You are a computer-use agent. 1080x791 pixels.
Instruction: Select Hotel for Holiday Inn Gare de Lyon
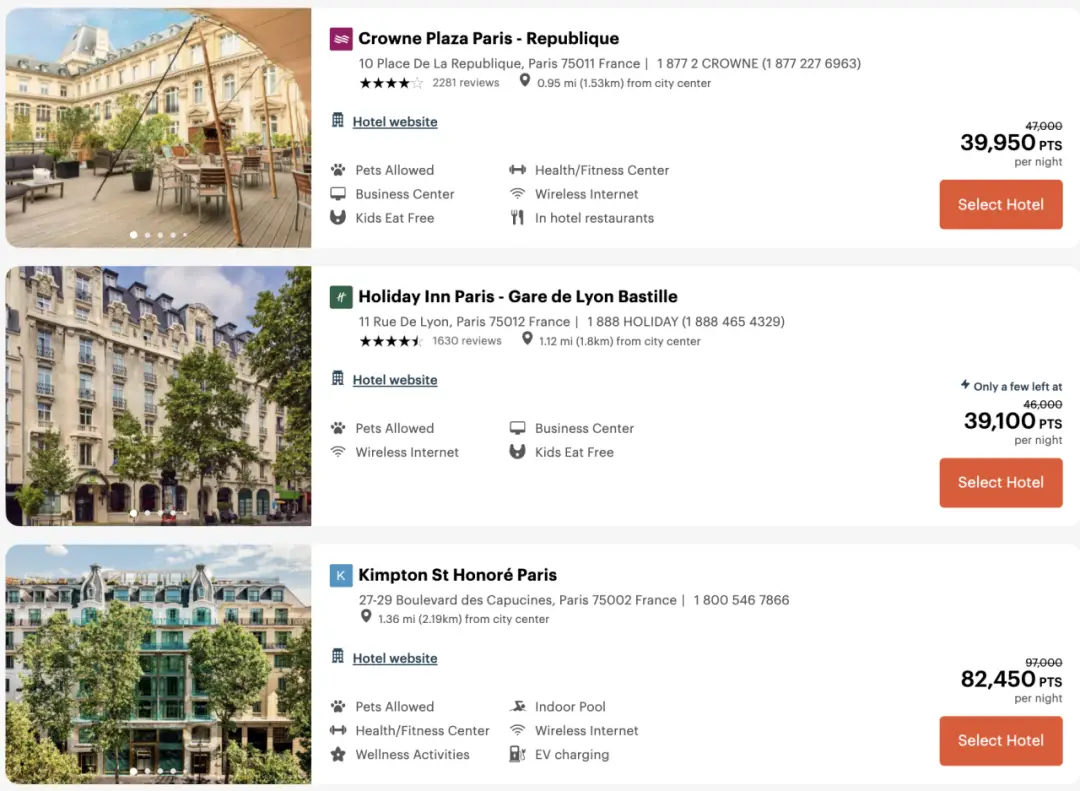coord(1000,482)
